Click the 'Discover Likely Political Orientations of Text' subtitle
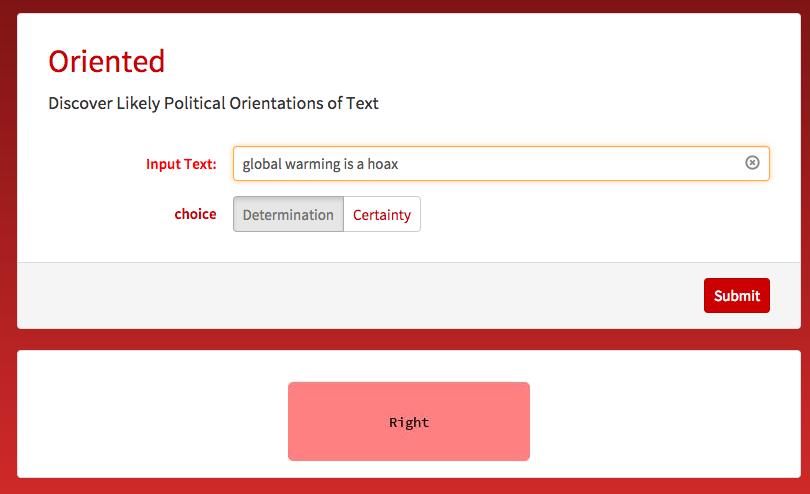 pyautogui.click(x=213, y=103)
